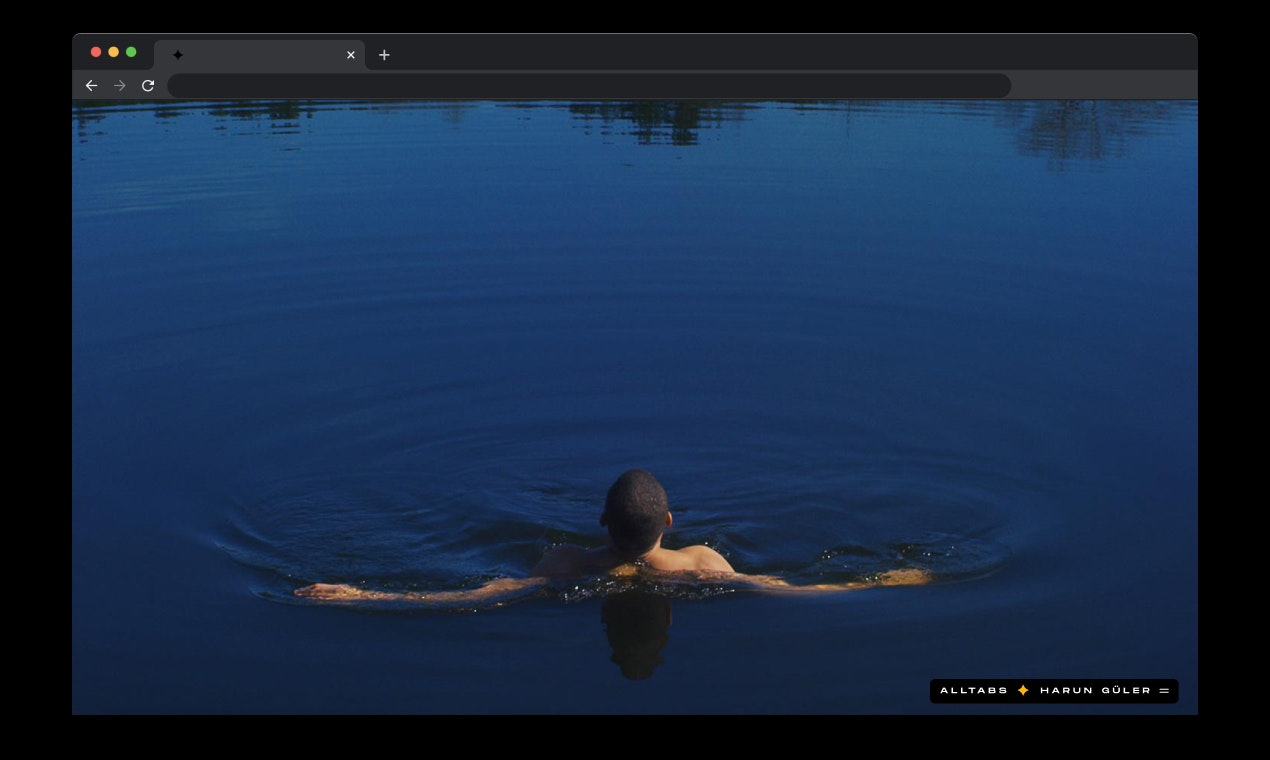
Task: Open a new tab with the plus icon
Action: pos(384,55)
